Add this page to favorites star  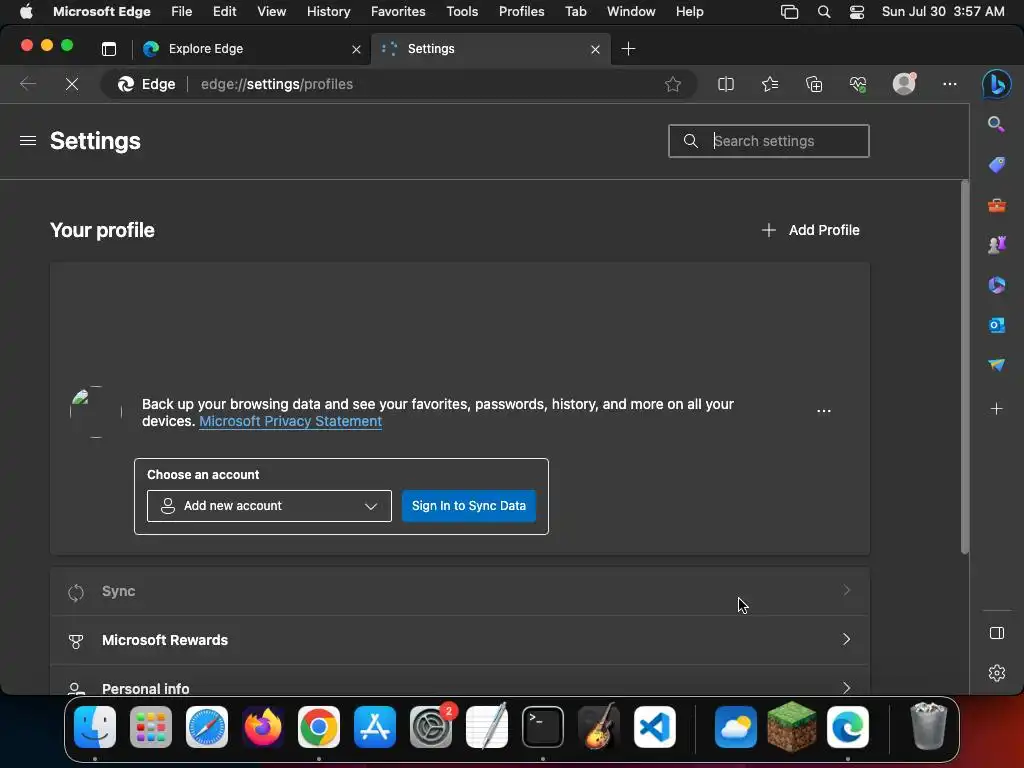click(x=673, y=84)
